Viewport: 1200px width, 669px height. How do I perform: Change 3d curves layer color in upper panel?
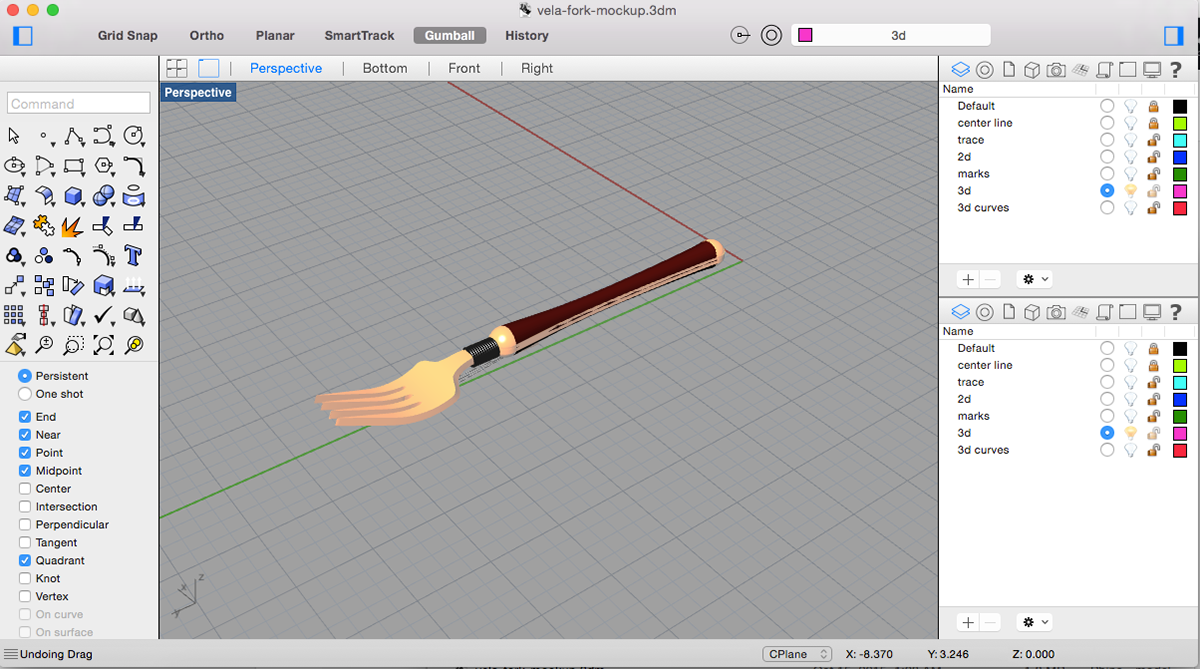[1180, 208]
